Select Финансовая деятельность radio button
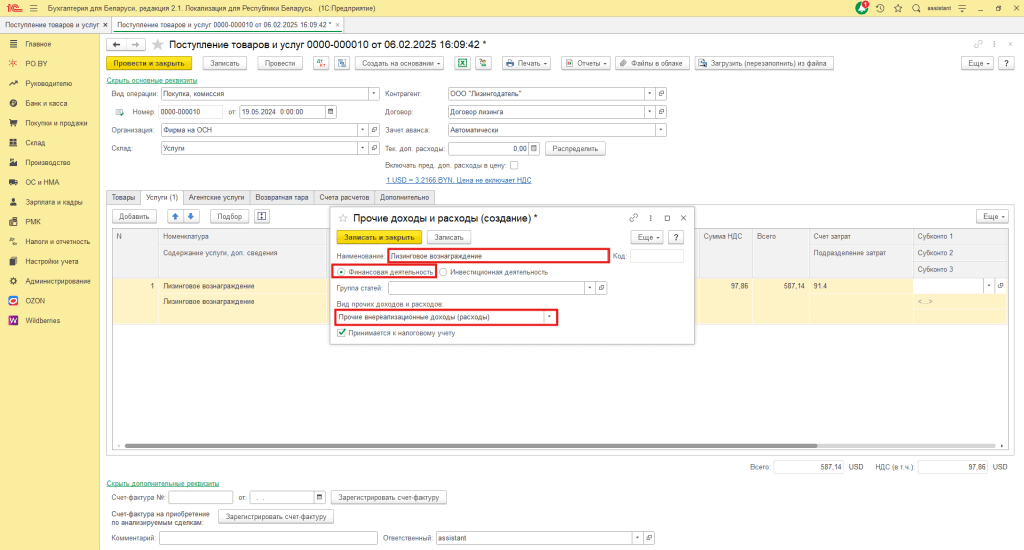1024x550 pixels. coord(341,272)
